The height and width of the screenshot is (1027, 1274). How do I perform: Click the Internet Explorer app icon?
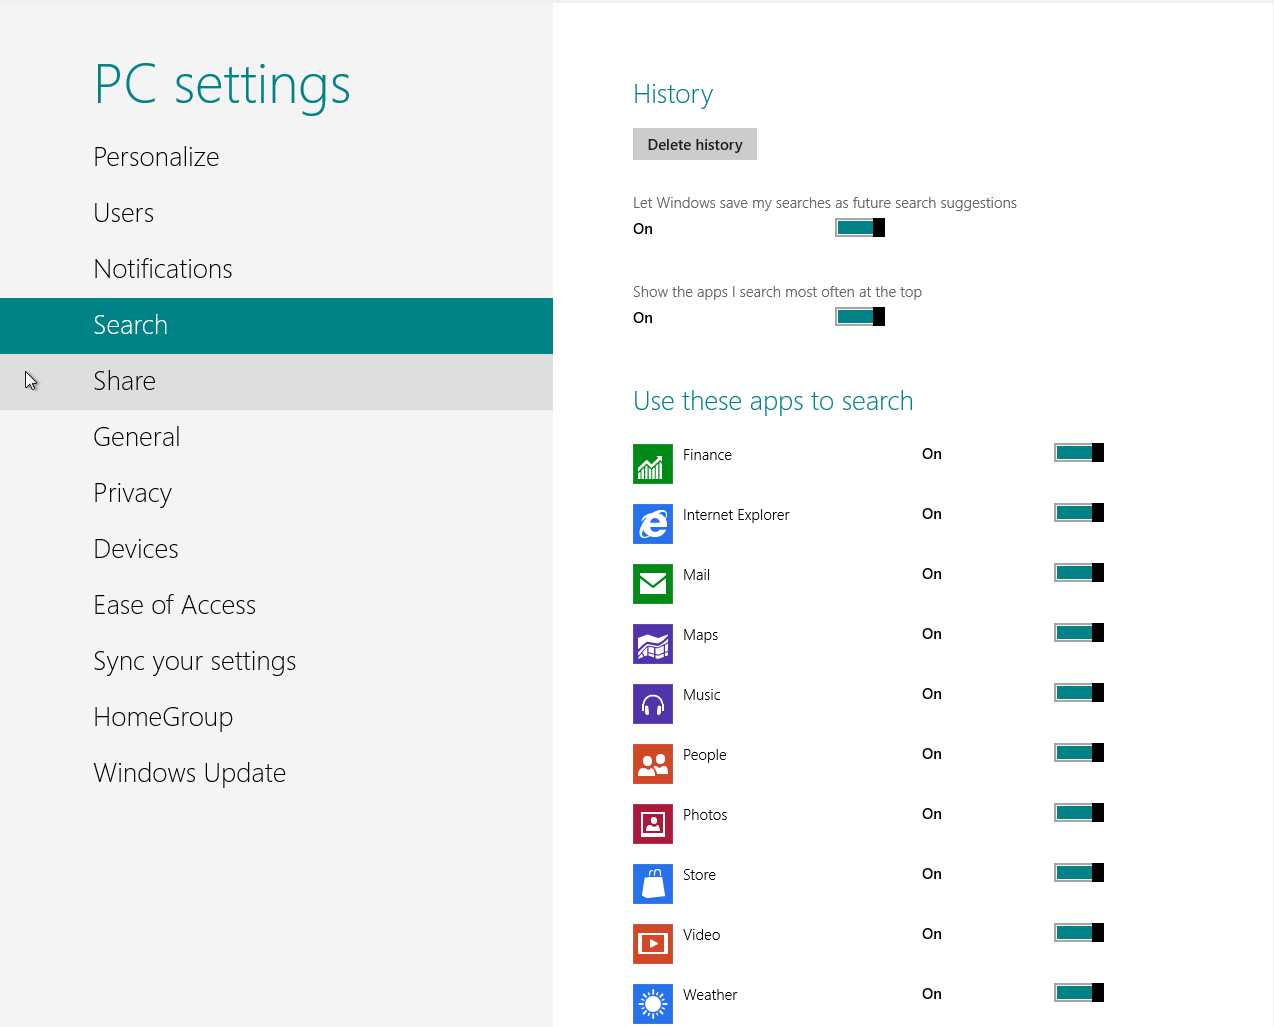tap(653, 524)
